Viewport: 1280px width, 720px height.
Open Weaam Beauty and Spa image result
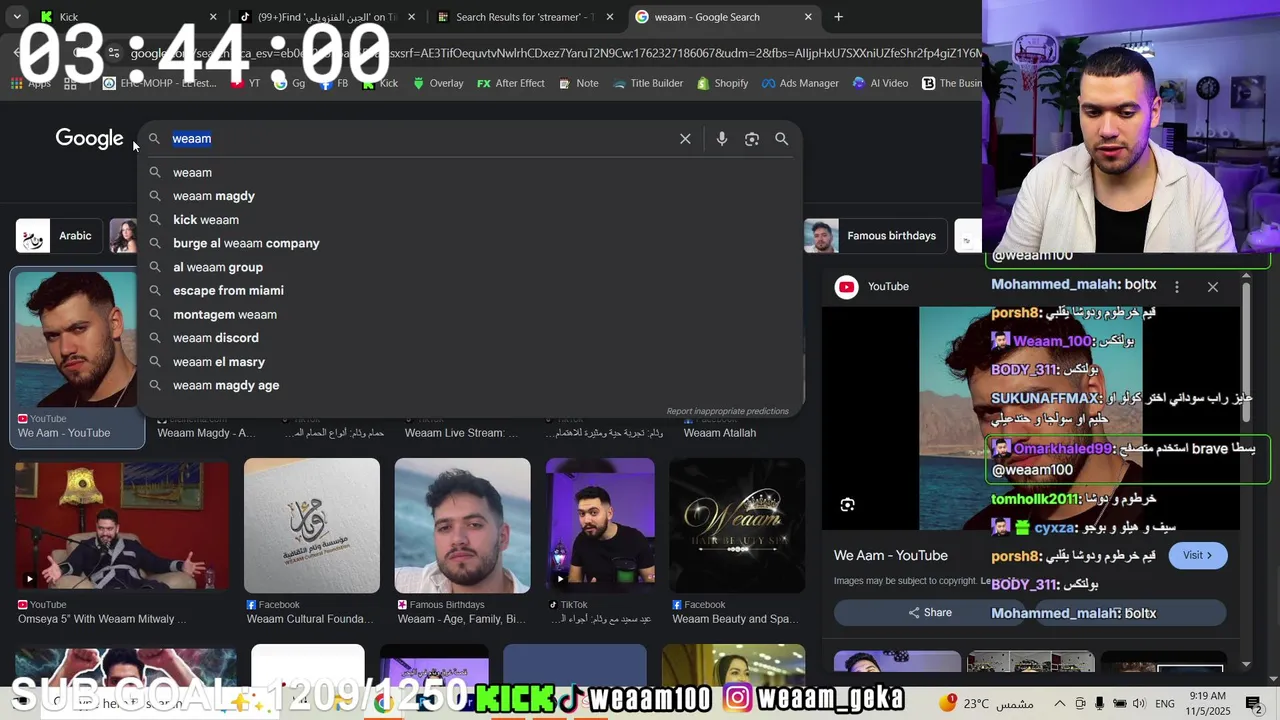pos(737,525)
